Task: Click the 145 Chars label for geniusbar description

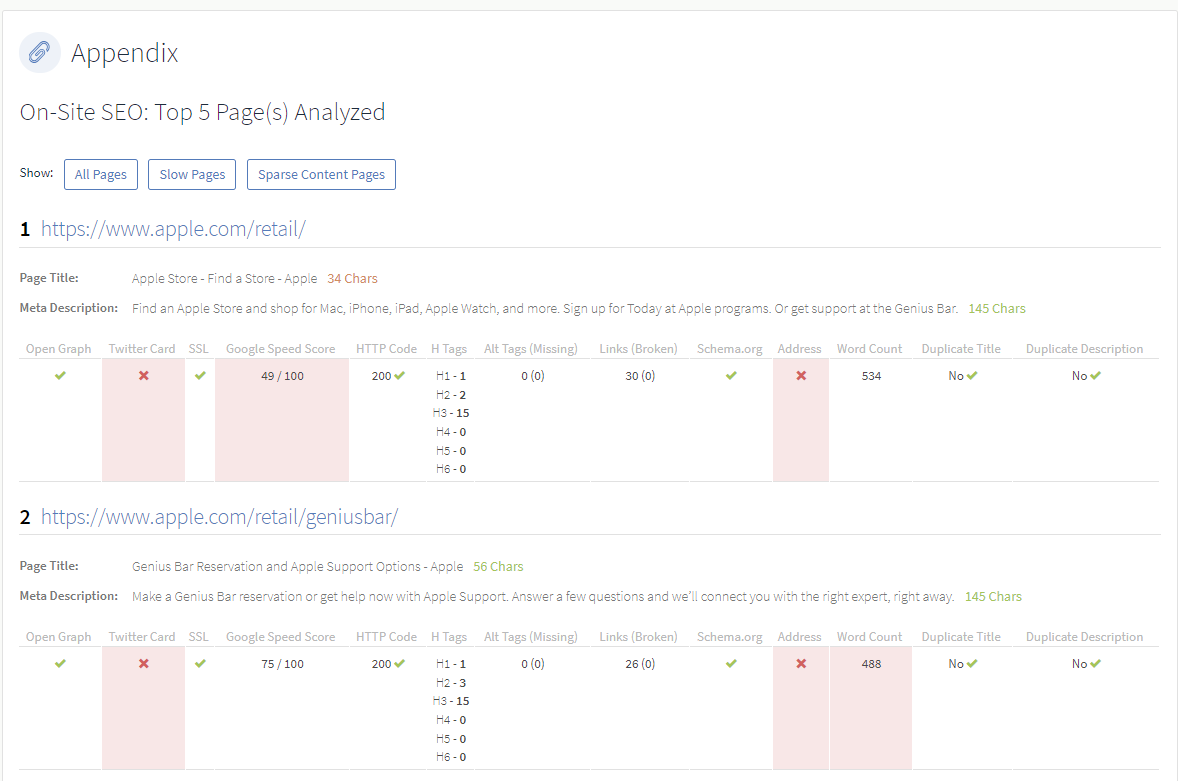Action: (x=993, y=597)
